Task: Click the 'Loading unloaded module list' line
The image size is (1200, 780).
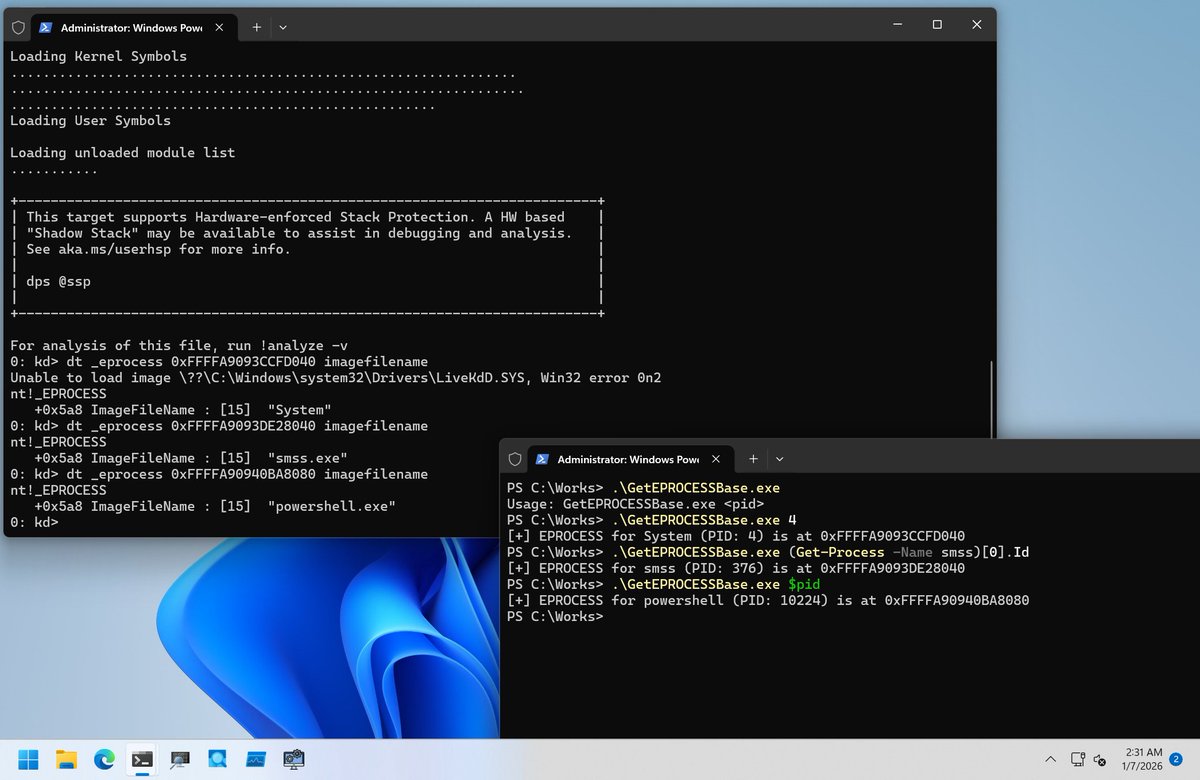Action: [122, 153]
